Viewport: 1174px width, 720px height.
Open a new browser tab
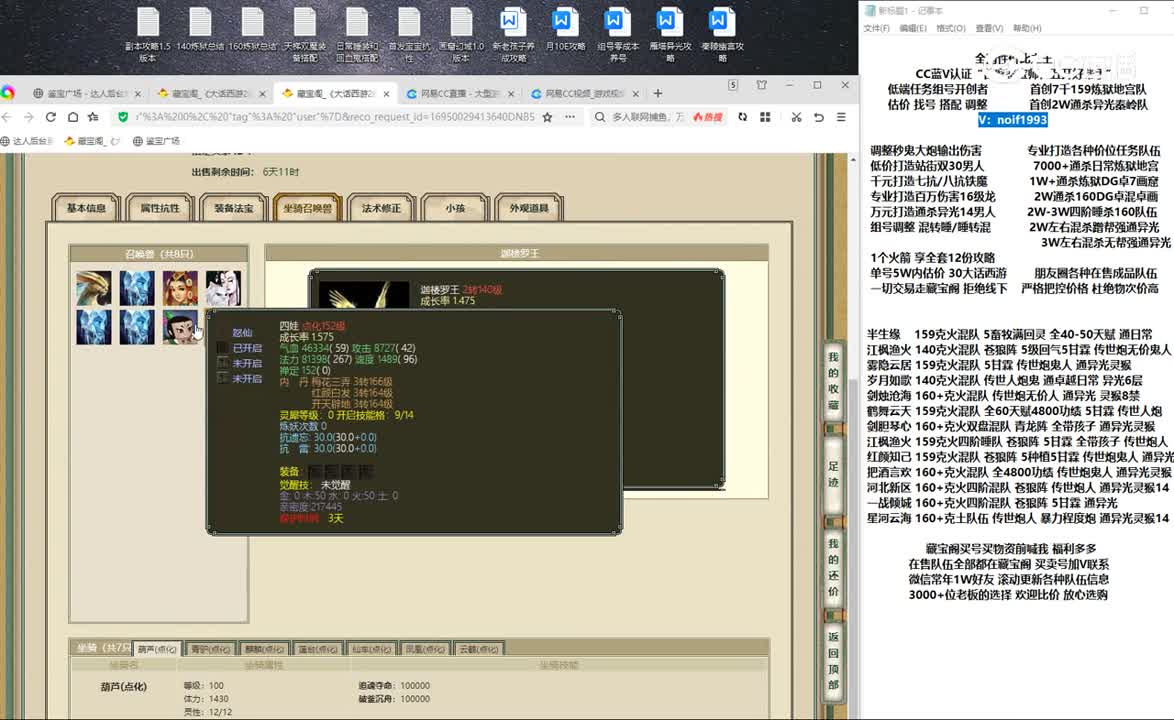pos(657,94)
